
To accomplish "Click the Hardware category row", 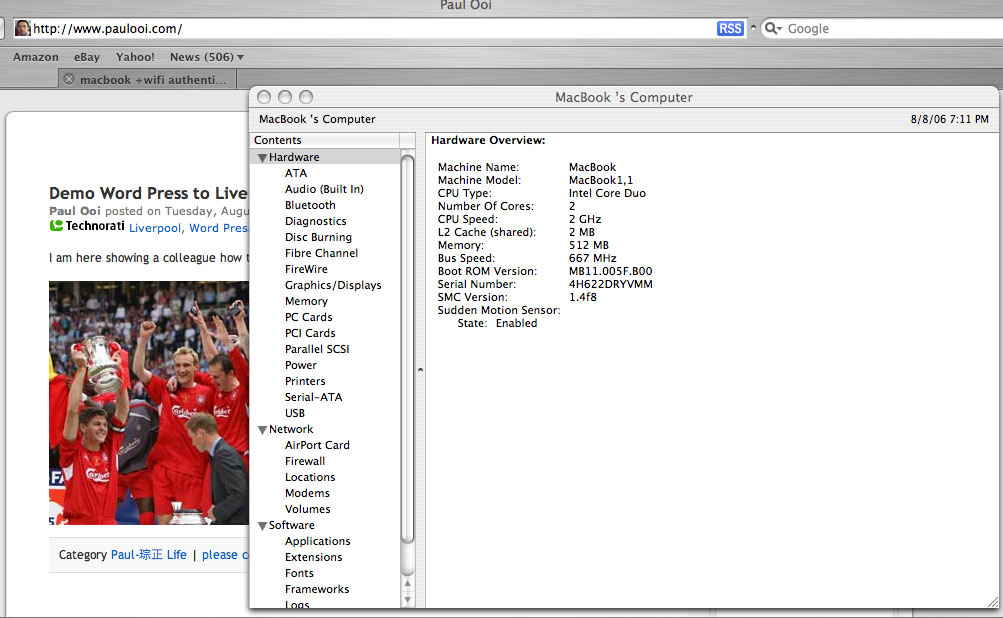I will 326,157.
